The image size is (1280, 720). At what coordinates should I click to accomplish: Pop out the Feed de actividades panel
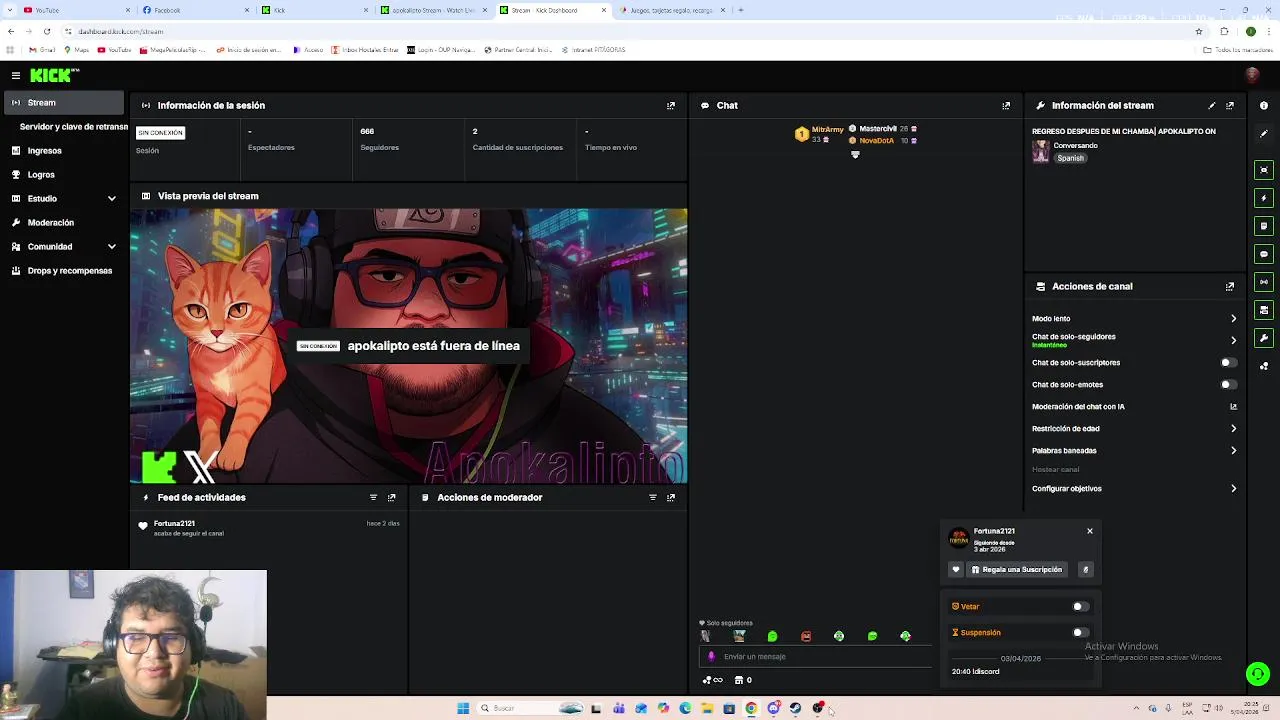391,497
